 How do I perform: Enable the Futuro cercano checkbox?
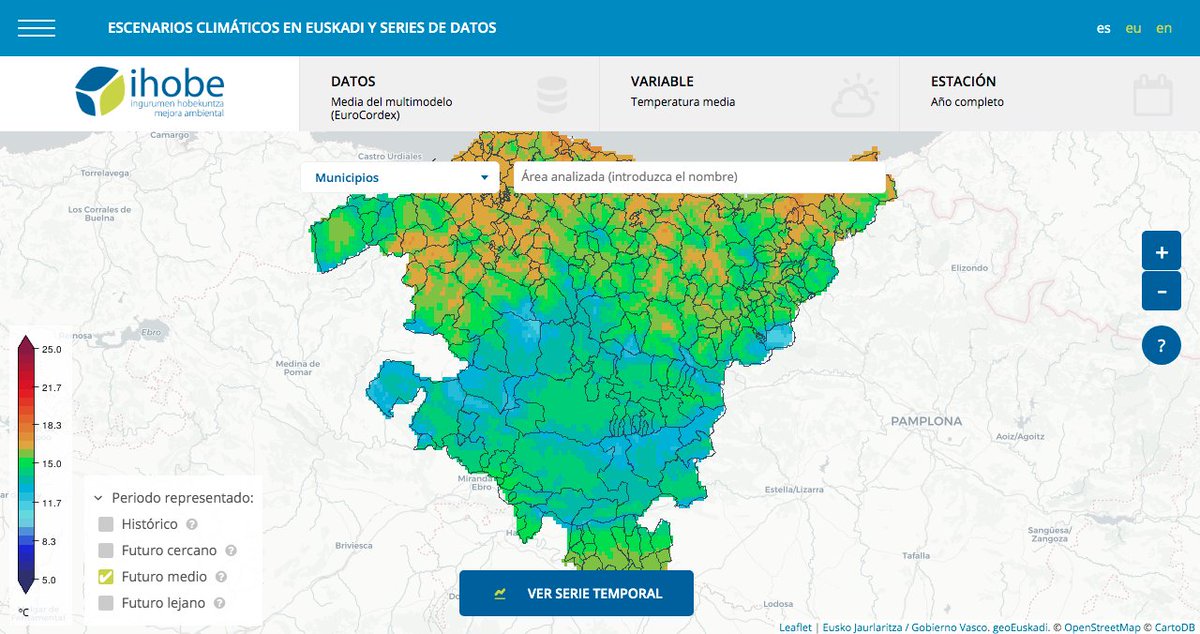pyautogui.click(x=104, y=549)
